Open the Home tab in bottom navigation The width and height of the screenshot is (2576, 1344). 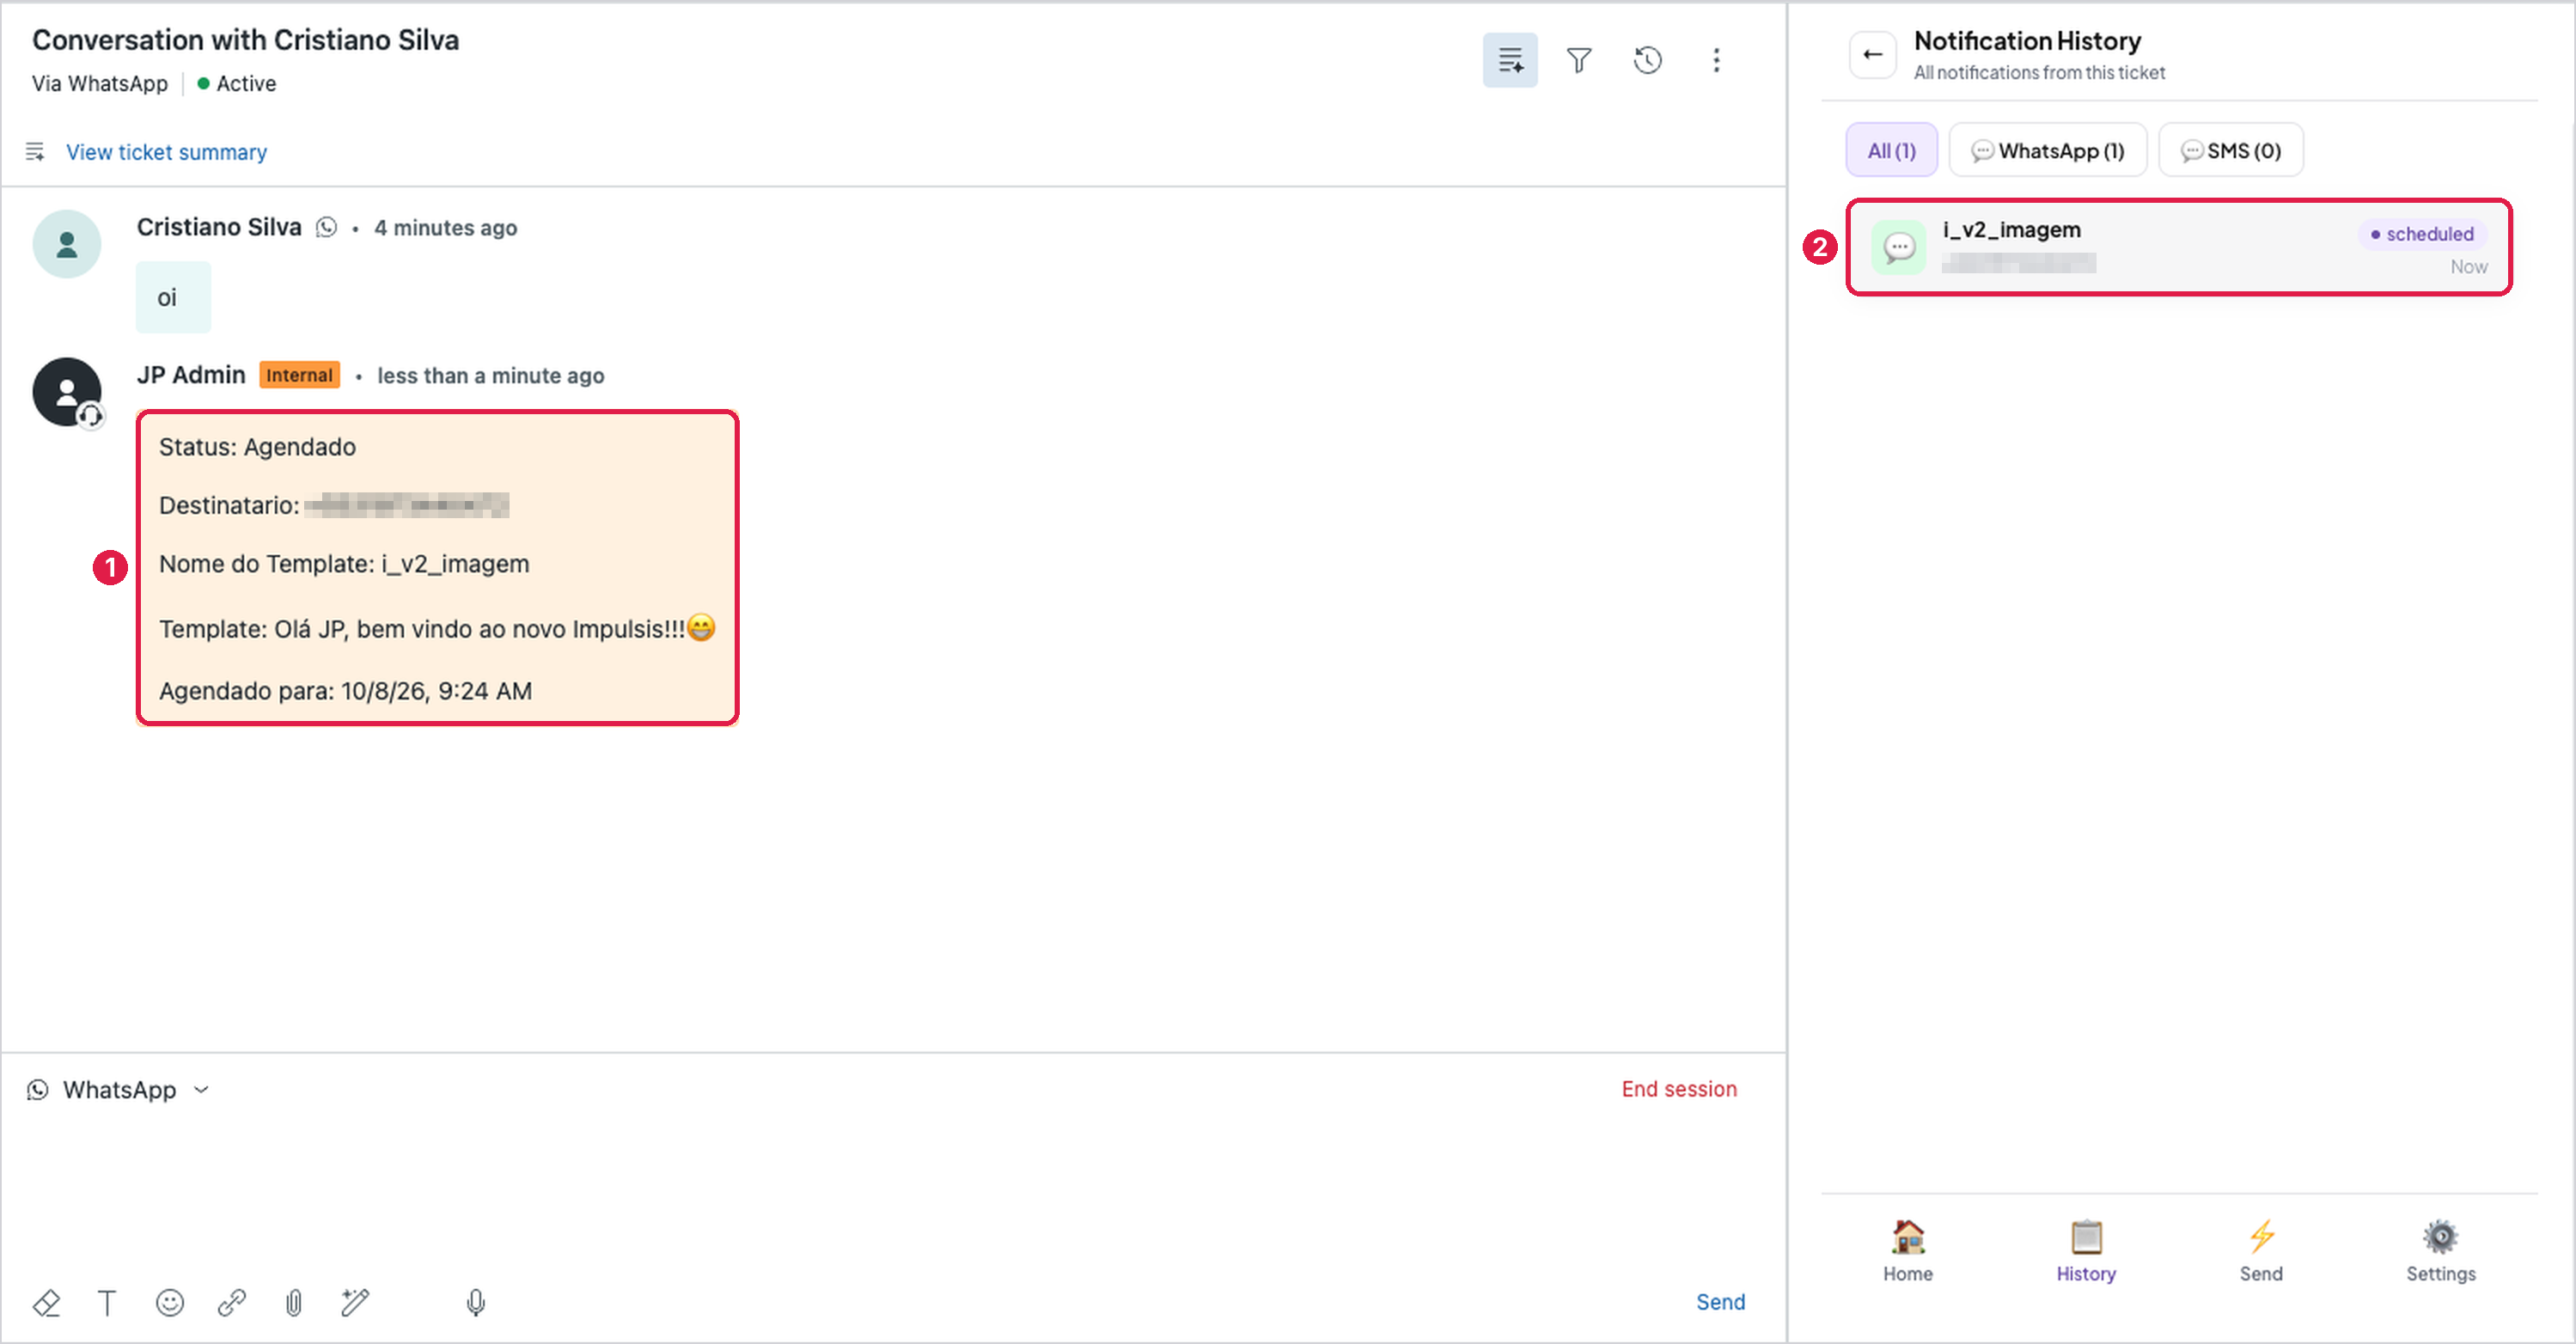pos(1907,1251)
